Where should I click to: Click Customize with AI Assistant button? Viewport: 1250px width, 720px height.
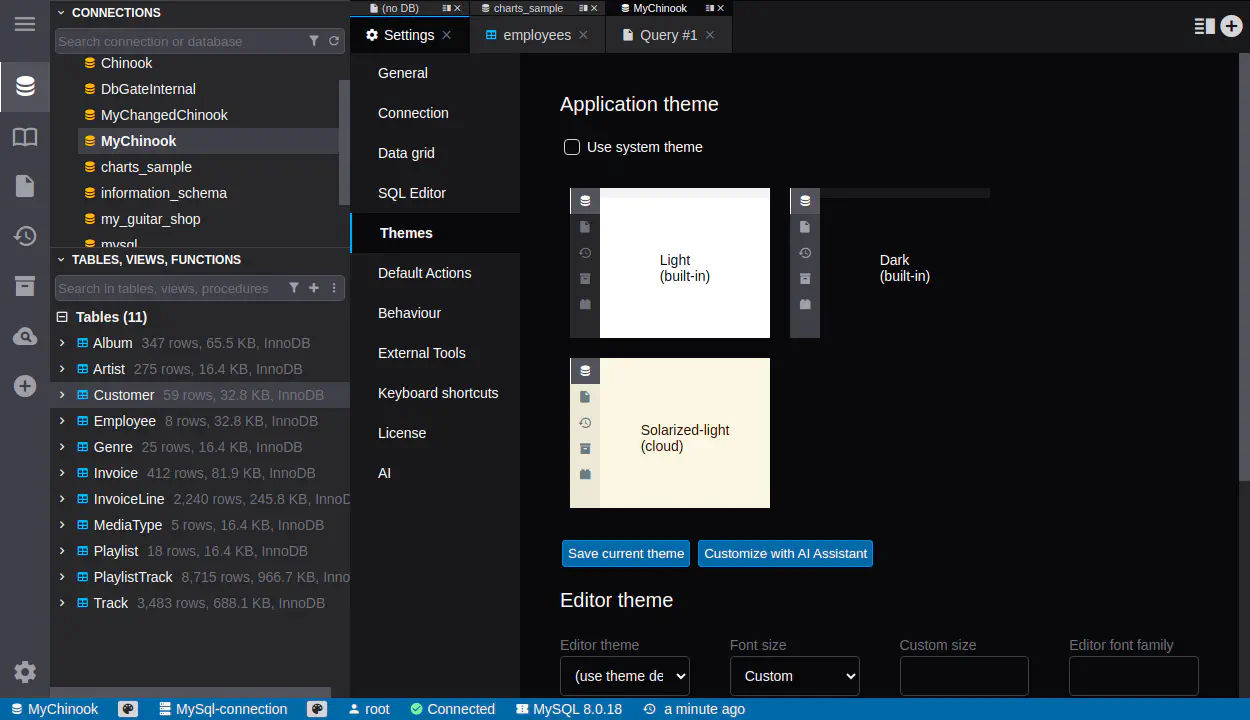coord(785,554)
